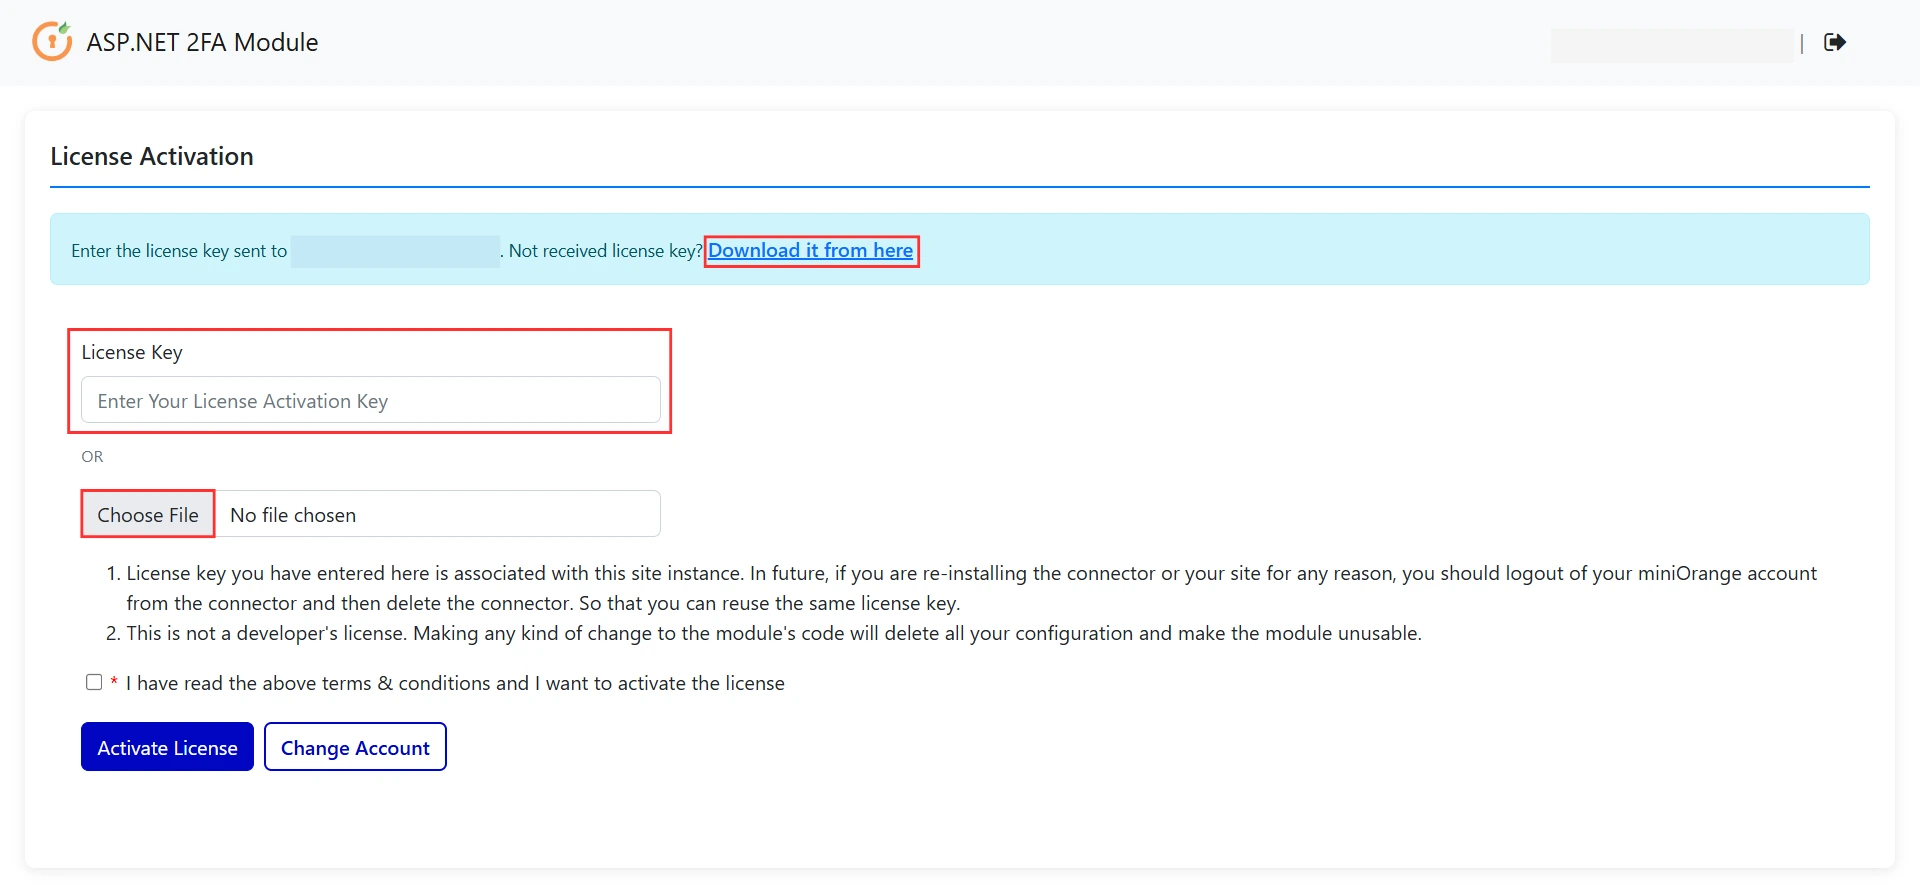This screenshot has height=896, width=1920.
Task: Click the 'I have read the above terms' label
Action: tap(455, 683)
